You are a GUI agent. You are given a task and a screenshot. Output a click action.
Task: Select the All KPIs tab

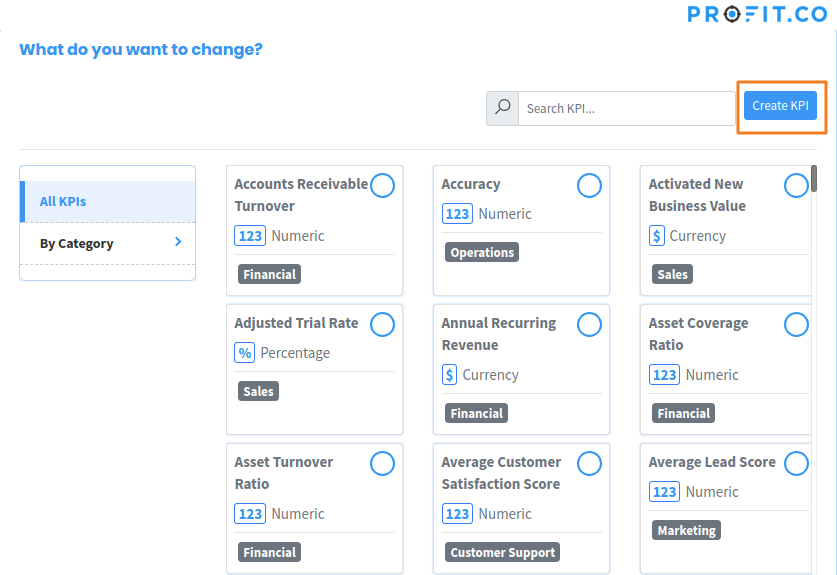pos(108,201)
